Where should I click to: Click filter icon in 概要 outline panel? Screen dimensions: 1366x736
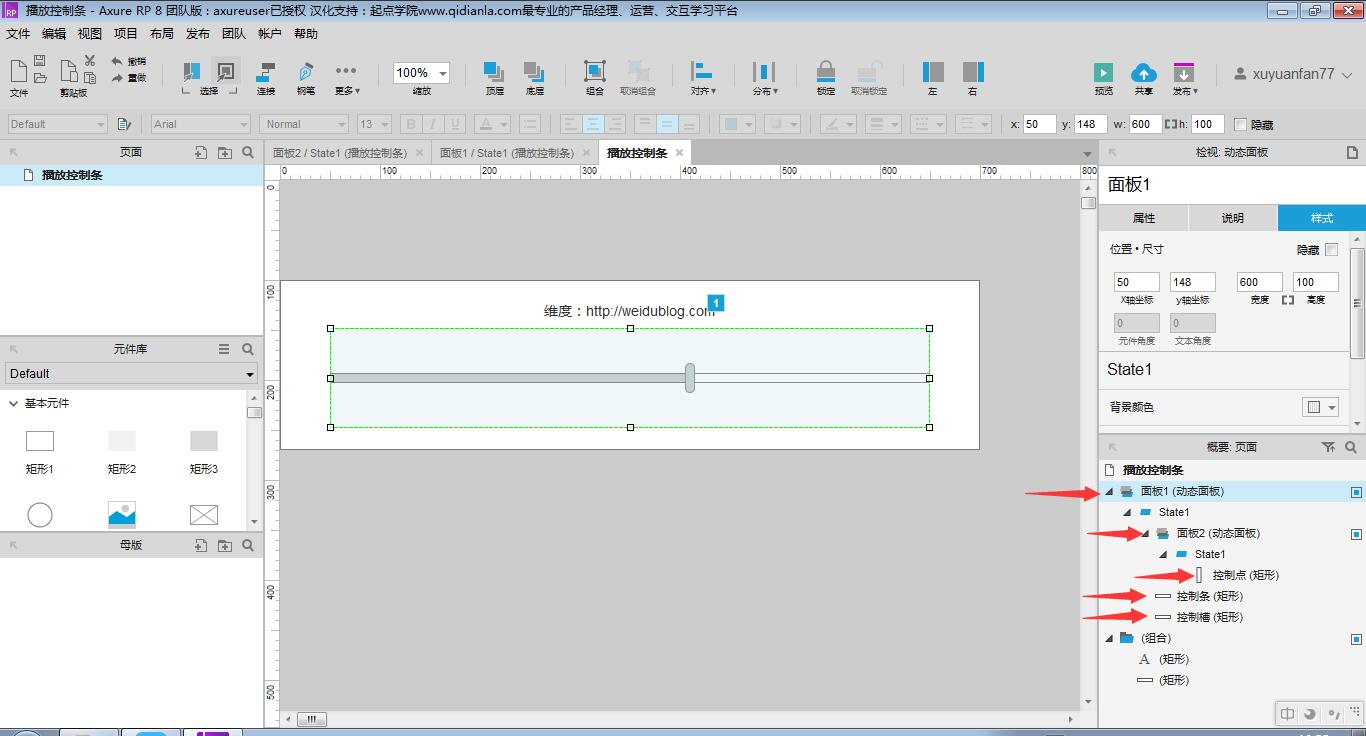point(1328,447)
